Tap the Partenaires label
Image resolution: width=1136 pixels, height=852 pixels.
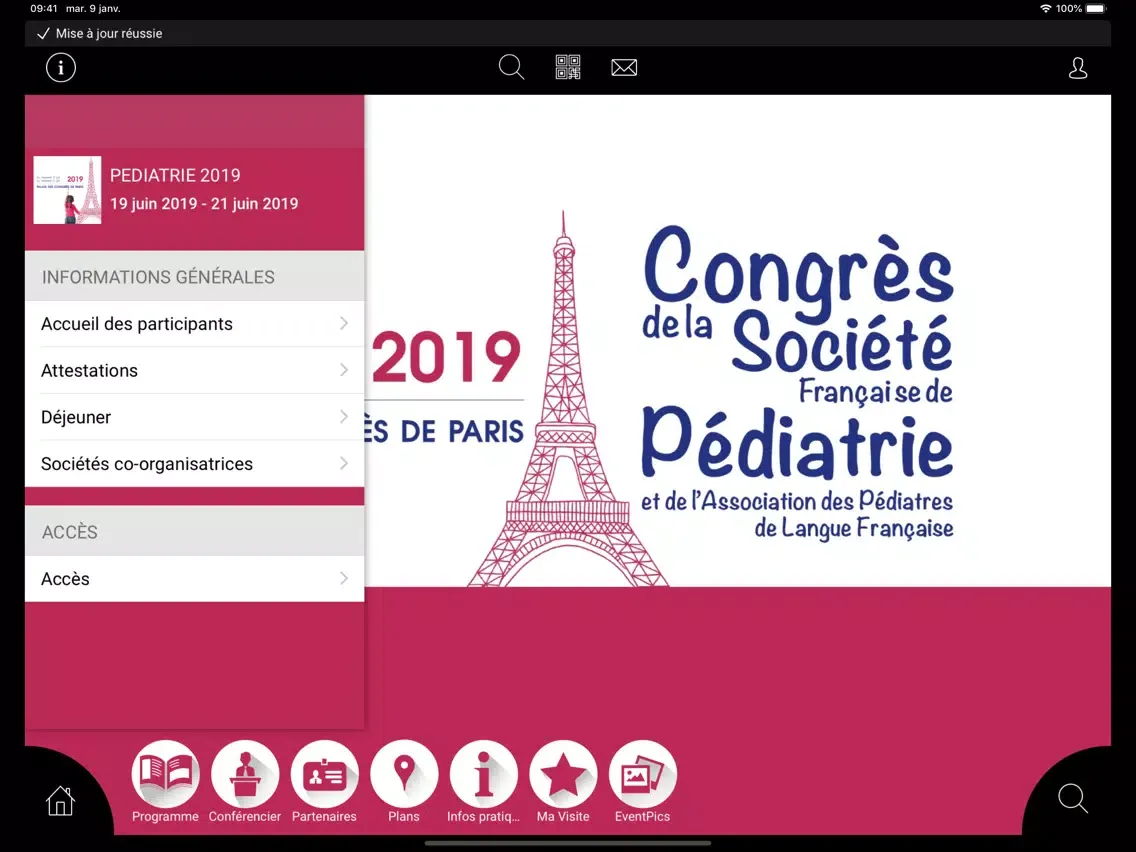click(324, 816)
